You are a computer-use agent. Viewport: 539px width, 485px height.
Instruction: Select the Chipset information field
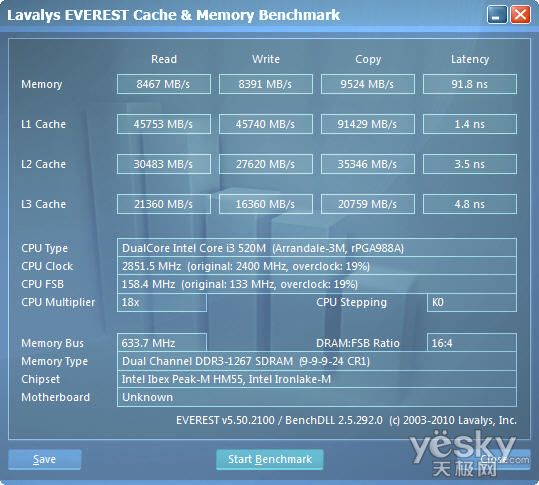317,379
